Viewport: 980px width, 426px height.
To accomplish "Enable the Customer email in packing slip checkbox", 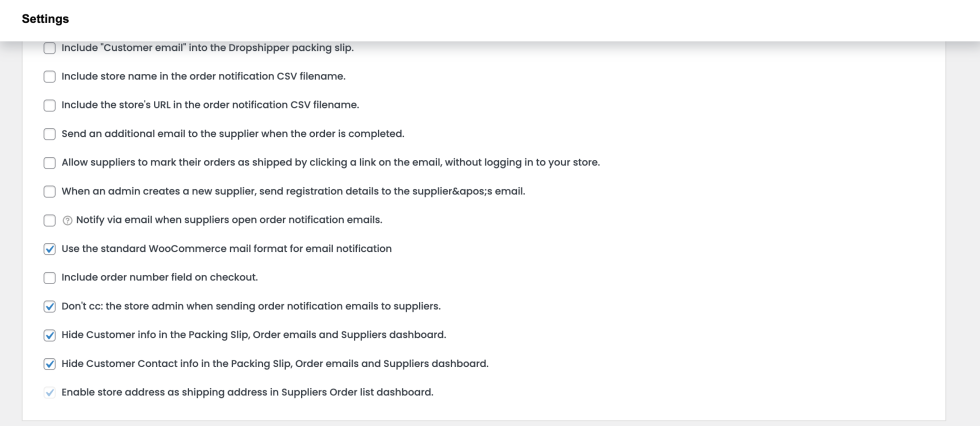I will (x=50, y=48).
